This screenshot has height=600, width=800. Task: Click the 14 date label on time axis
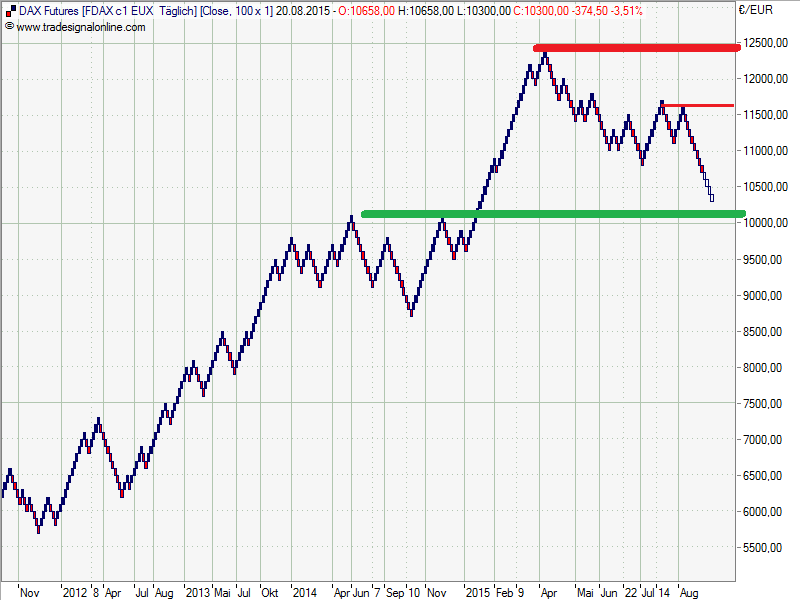pyautogui.click(x=663, y=592)
